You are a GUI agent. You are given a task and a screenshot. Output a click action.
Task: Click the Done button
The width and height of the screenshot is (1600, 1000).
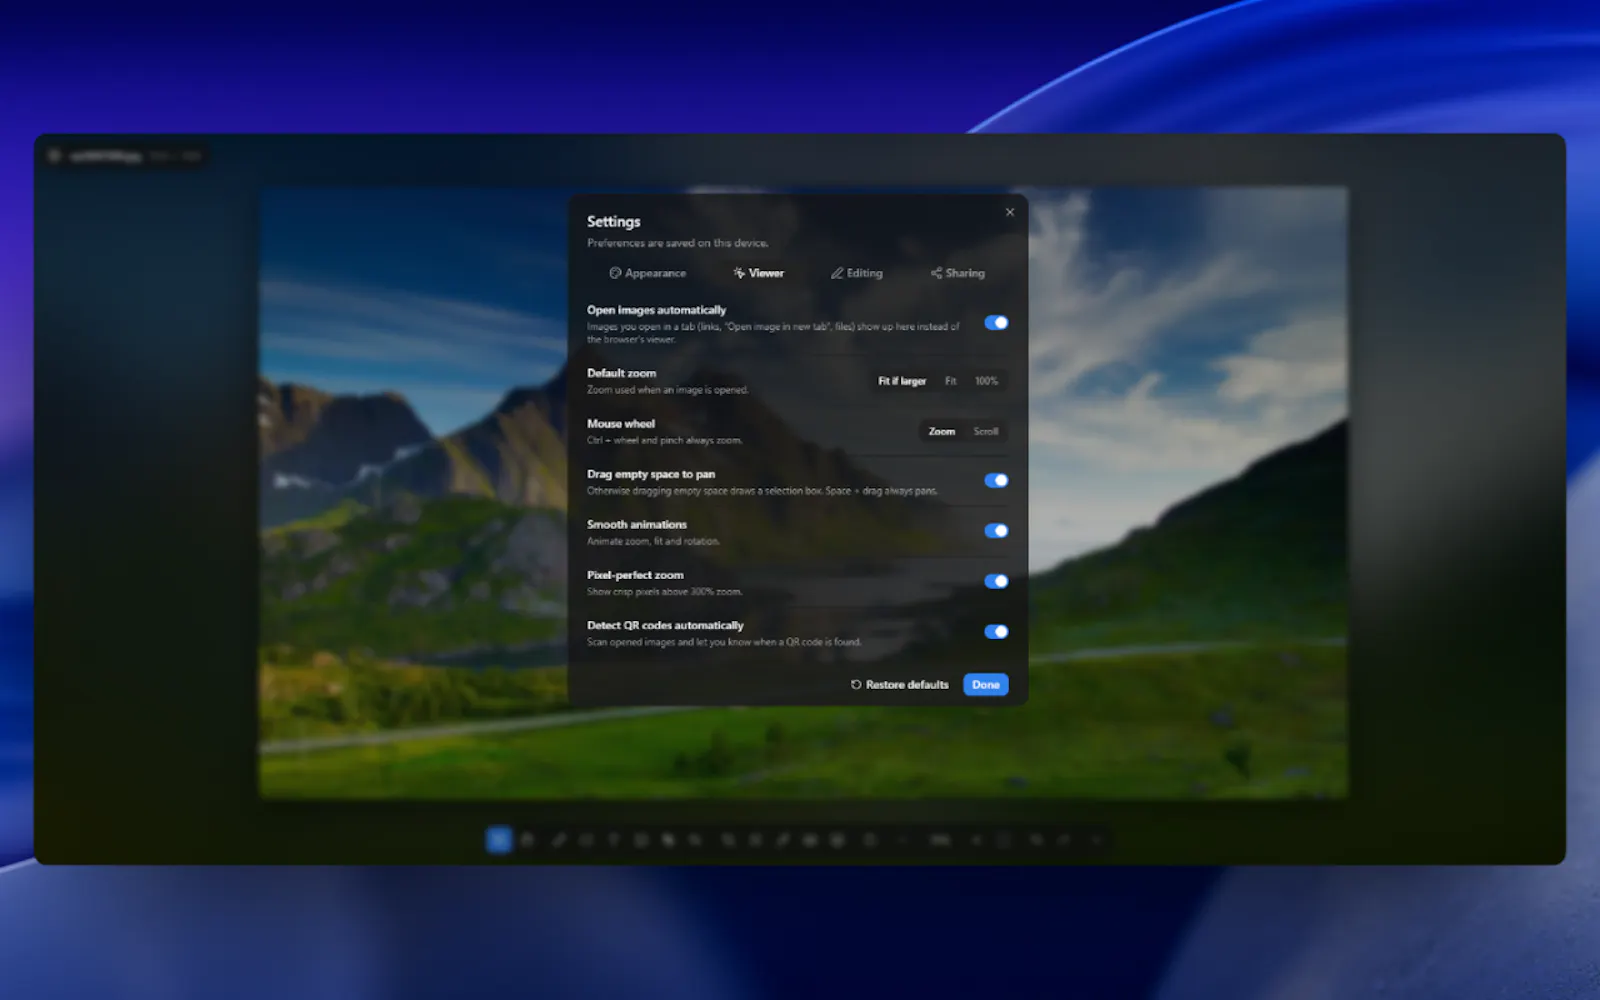pyautogui.click(x=986, y=685)
